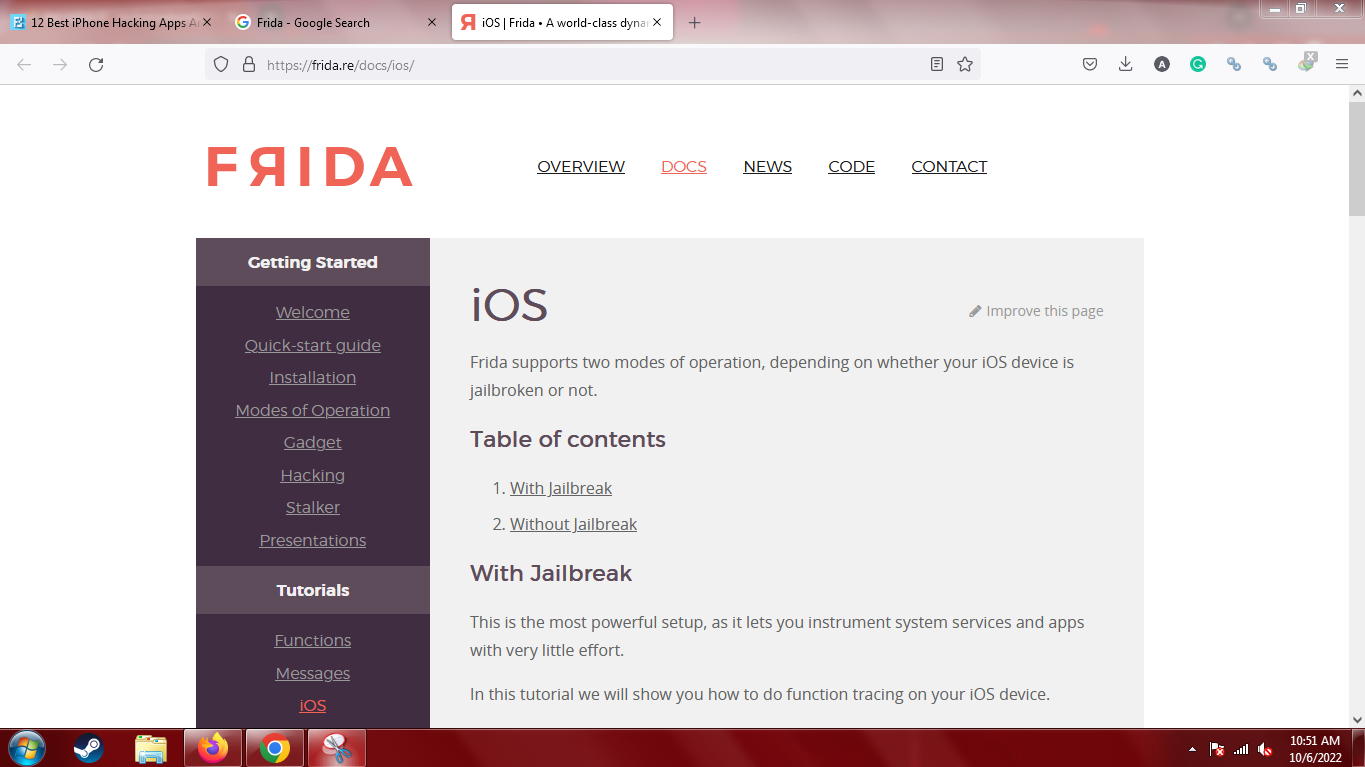The width and height of the screenshot is (1365, 767).
Task: Reload the Frida iOS docs page
Action: tap(96, 64)
